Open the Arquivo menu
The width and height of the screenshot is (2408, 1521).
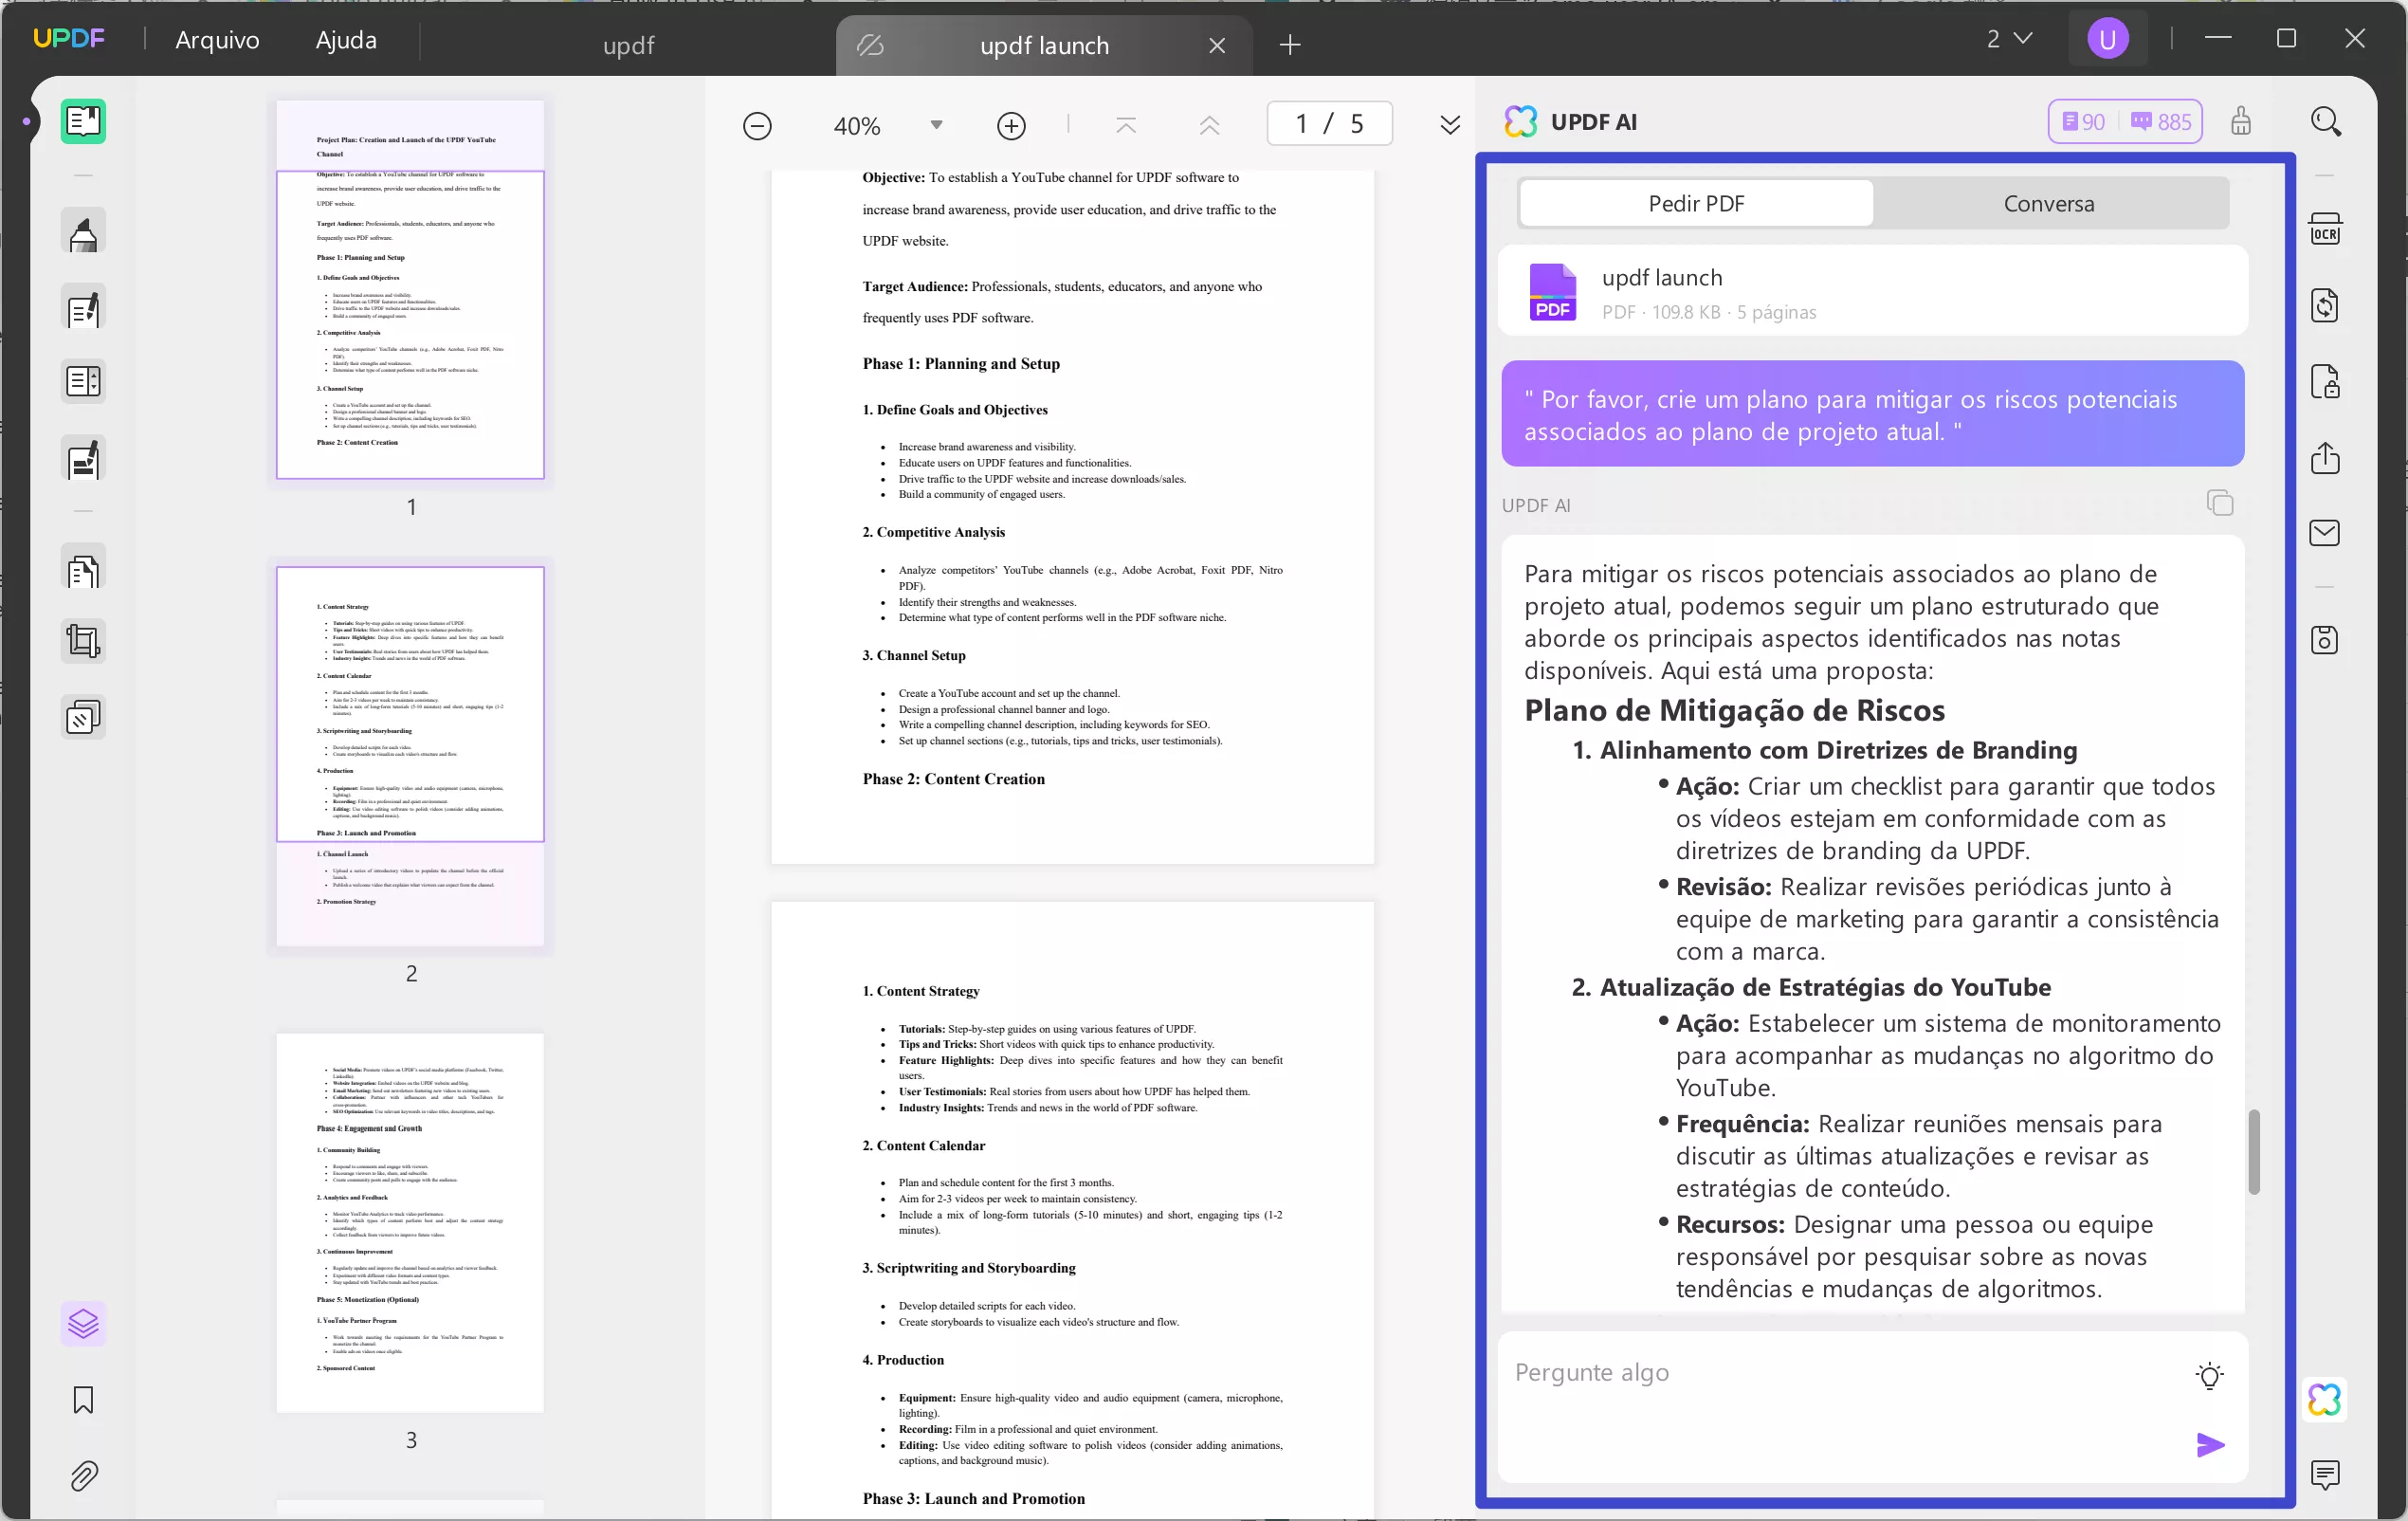tap(217, 40)
